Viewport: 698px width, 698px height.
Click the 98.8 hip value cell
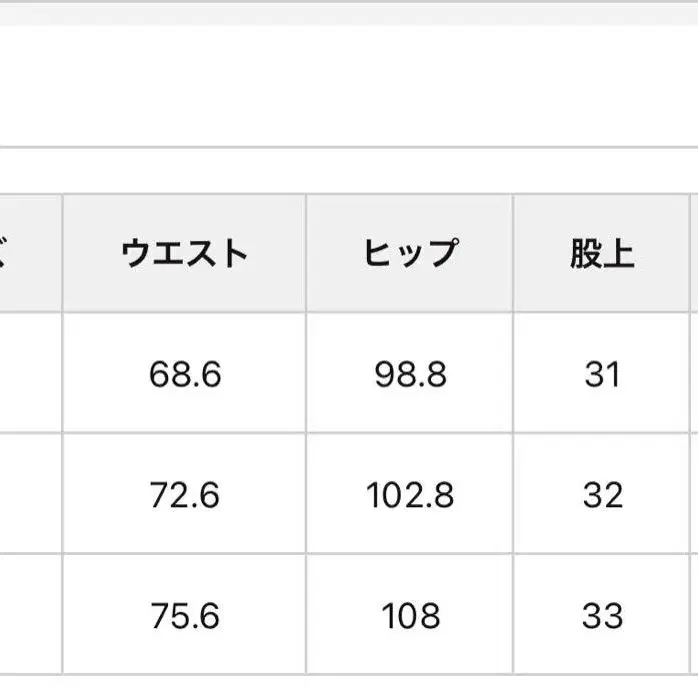click(410, 374)
